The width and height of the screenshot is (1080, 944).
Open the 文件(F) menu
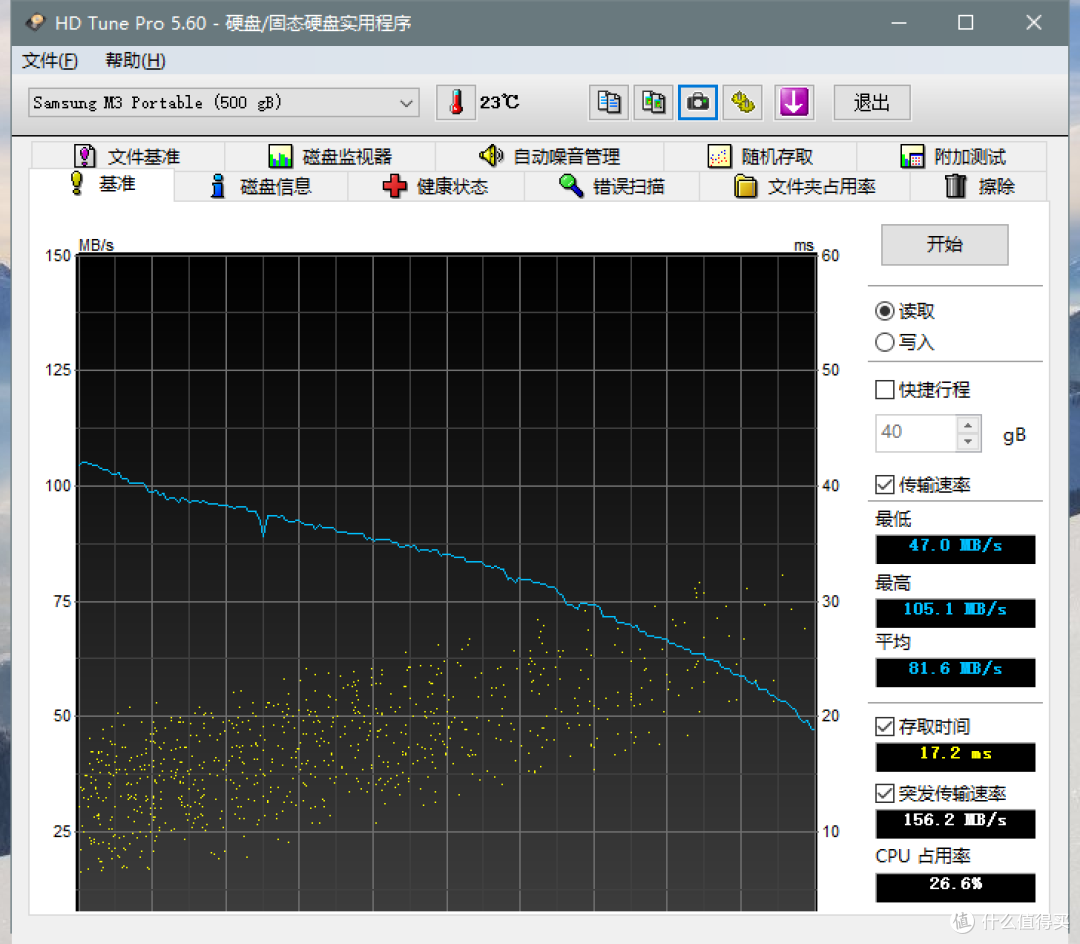click(50, 61)
